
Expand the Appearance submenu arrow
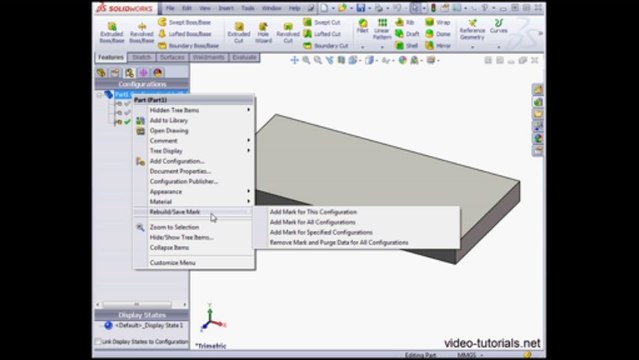[x=248, y=191]
